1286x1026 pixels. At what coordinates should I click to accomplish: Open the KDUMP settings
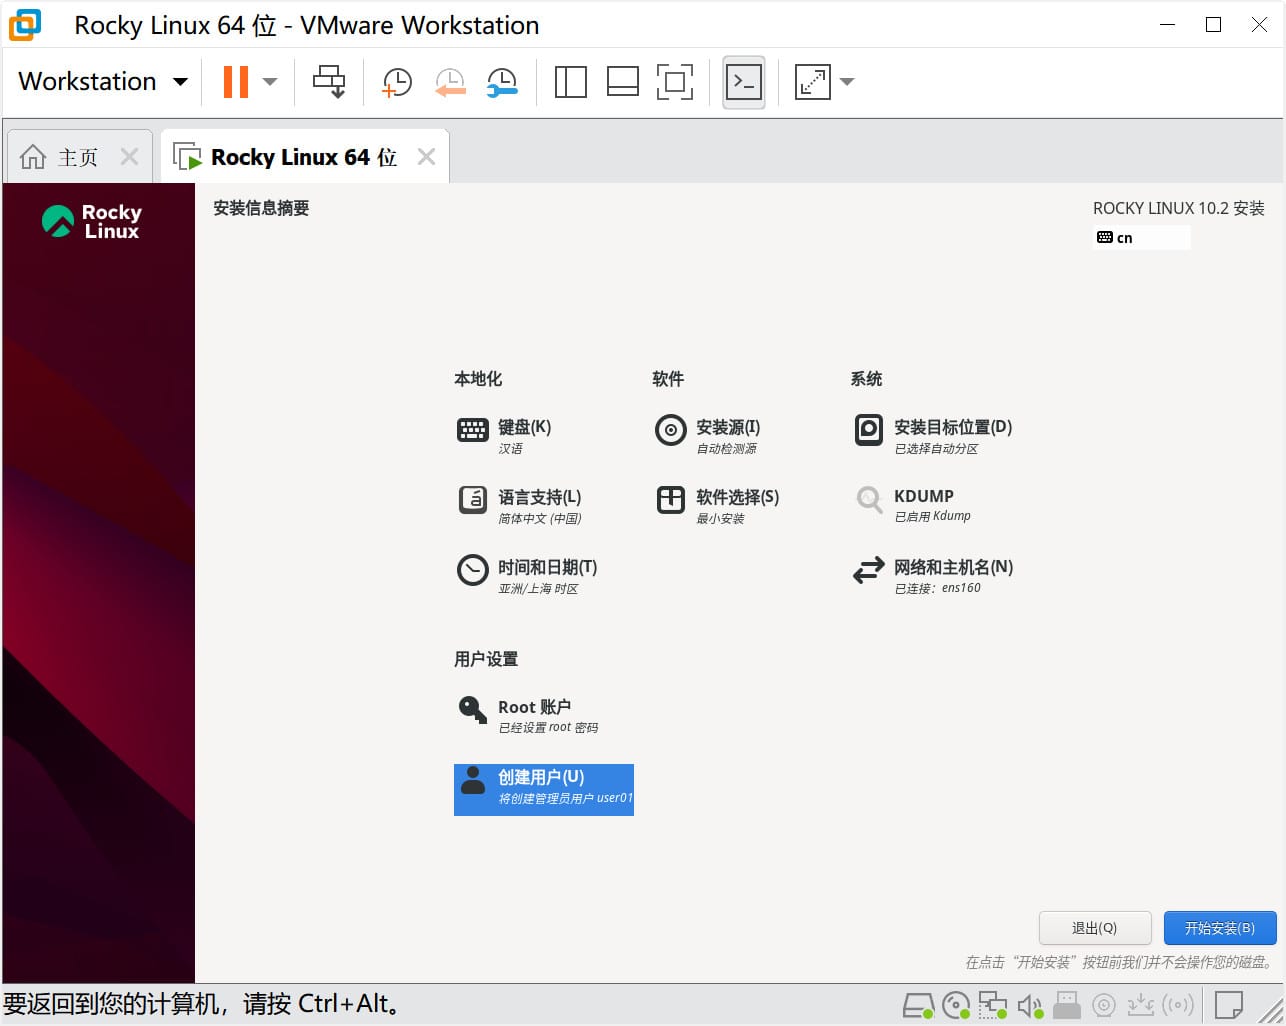click(912, 504)
